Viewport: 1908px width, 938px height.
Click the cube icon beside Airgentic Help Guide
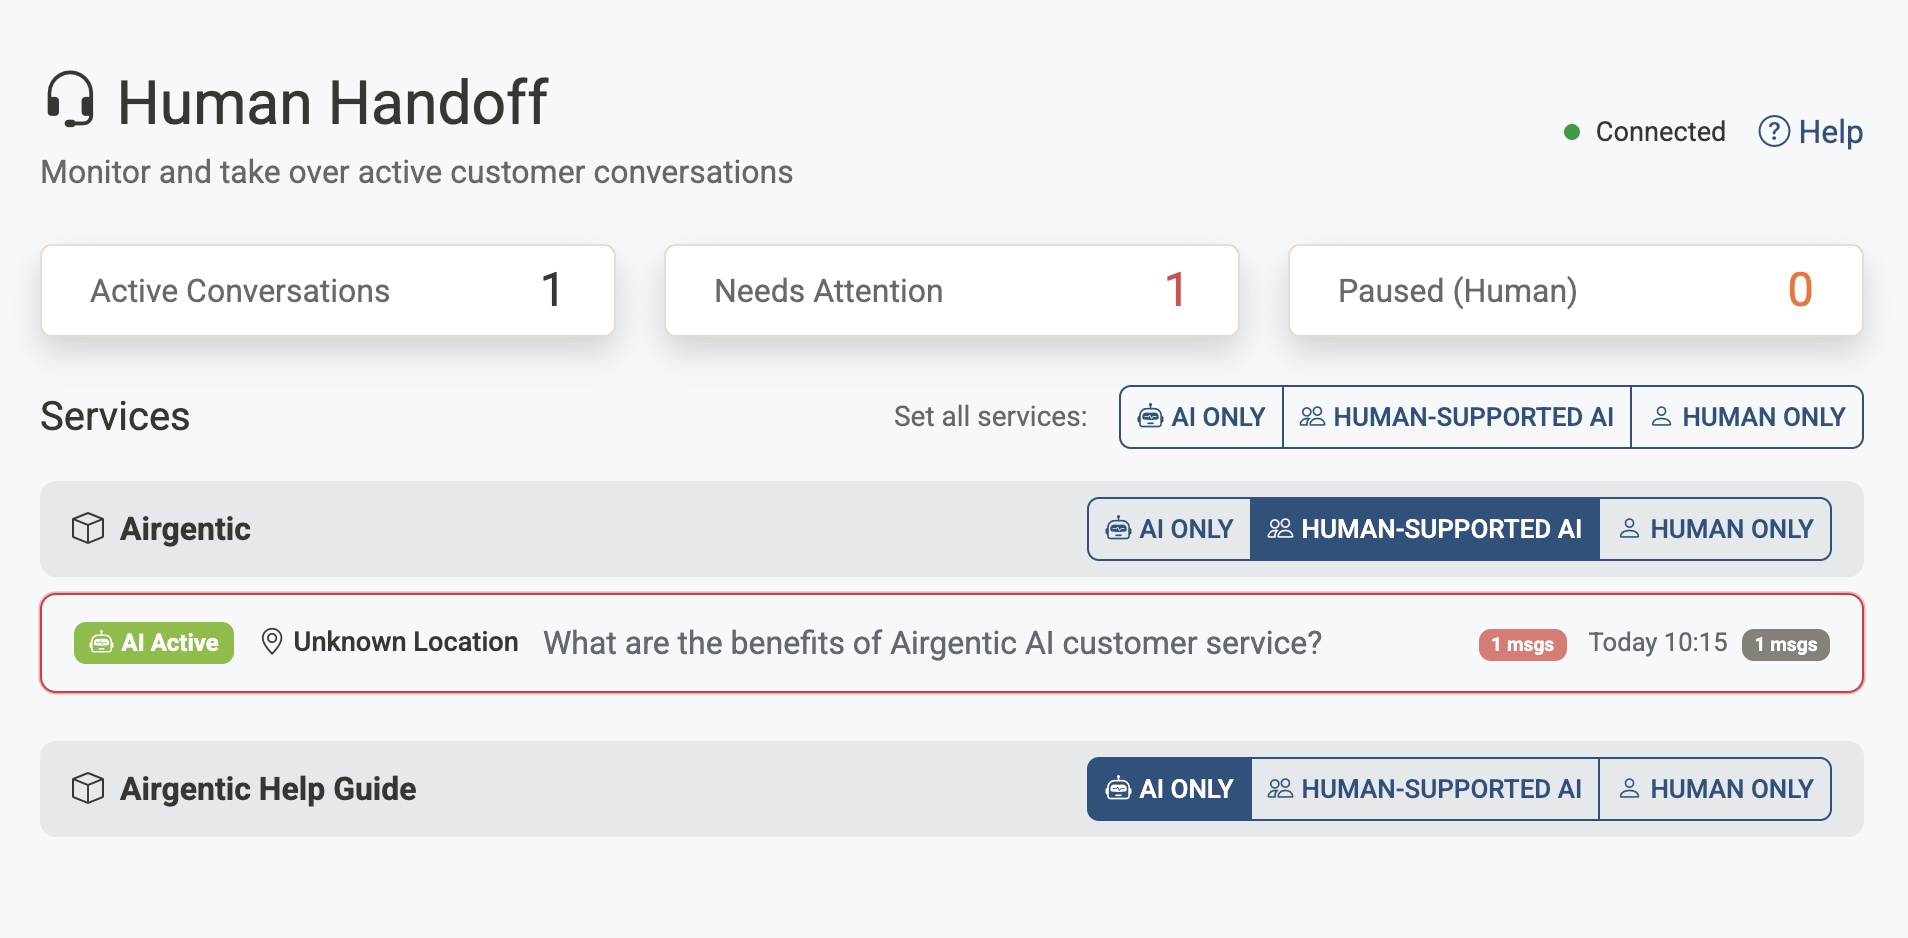[88, 788]
